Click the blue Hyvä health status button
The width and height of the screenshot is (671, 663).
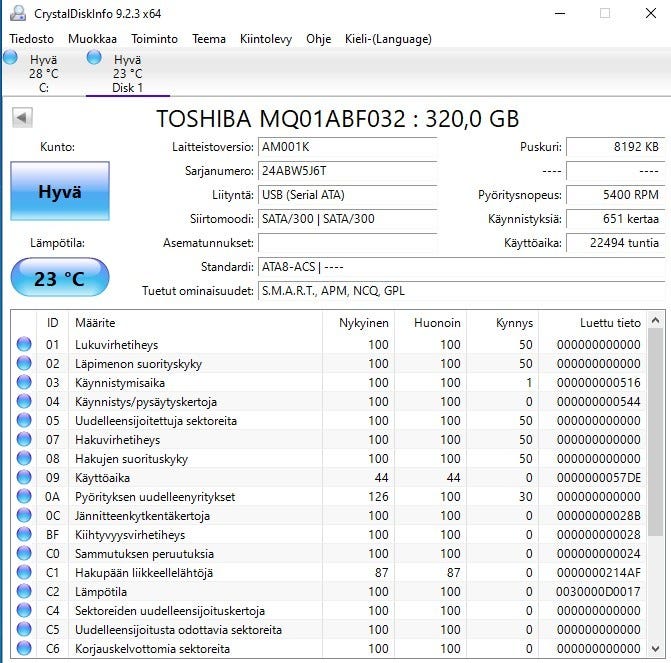click(x=59, y=192)
